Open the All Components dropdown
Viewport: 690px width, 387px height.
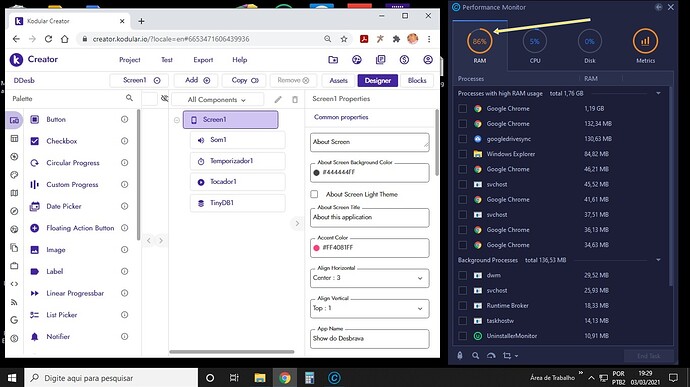217,100
